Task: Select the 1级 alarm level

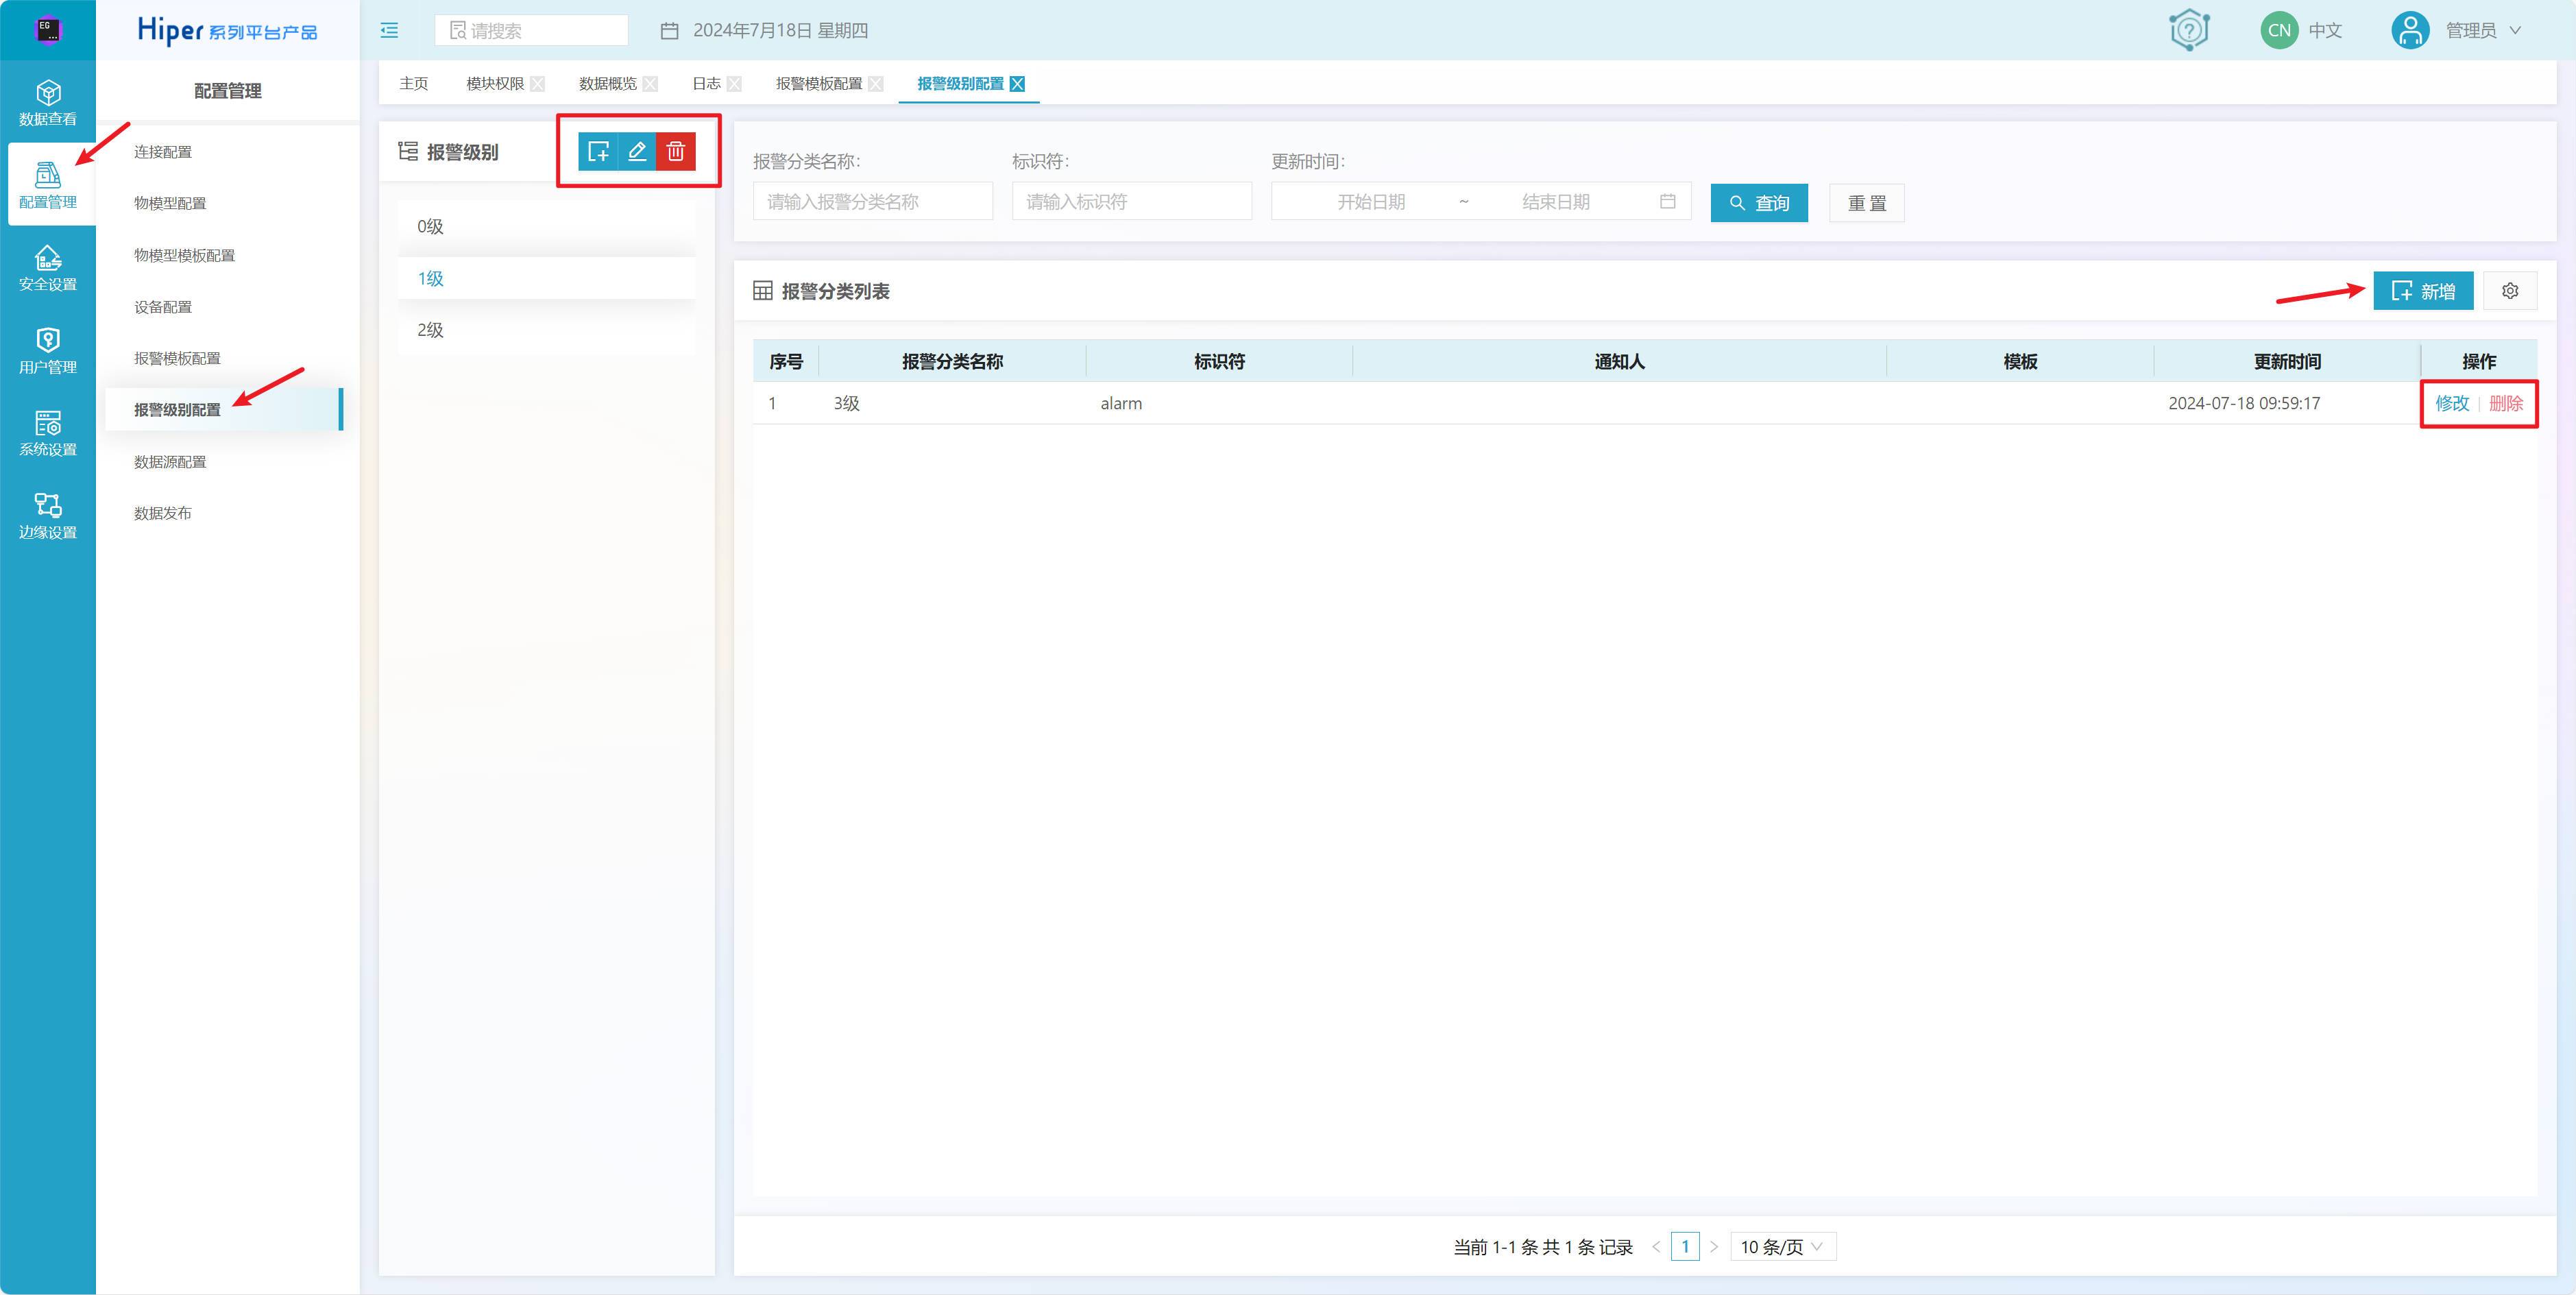Action: [546, 278]
